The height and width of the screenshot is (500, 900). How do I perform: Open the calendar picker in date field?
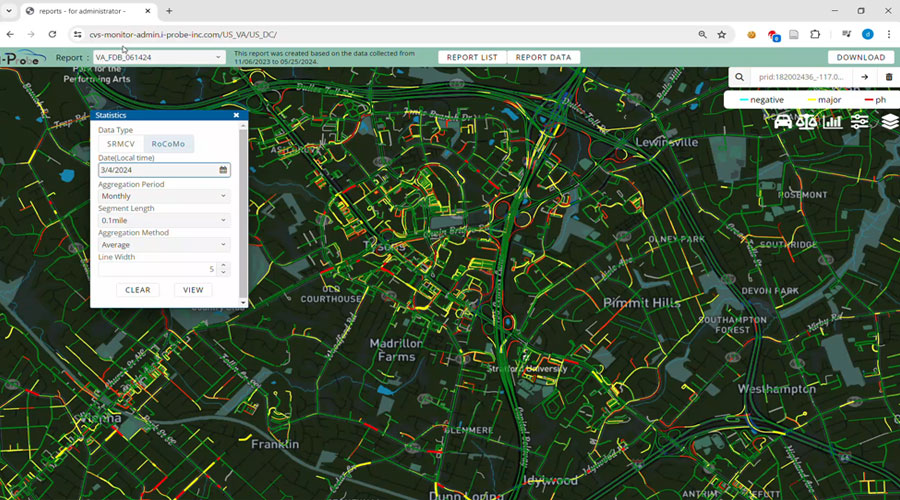[x=223, y=170]
